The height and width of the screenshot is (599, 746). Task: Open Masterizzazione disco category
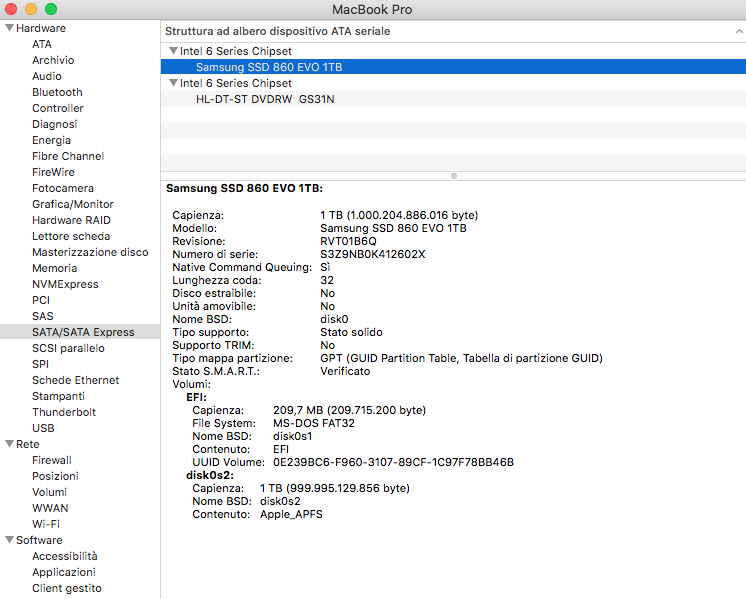coord(90,252)
